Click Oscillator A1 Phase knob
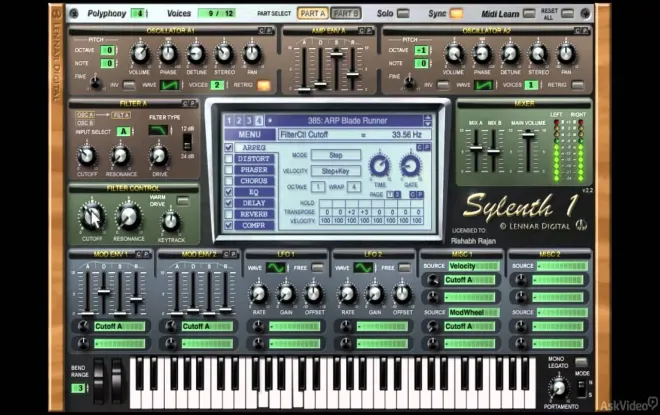The height and width of the screenshot is (415, 660). pyautogui.click(x=168, y=54)
